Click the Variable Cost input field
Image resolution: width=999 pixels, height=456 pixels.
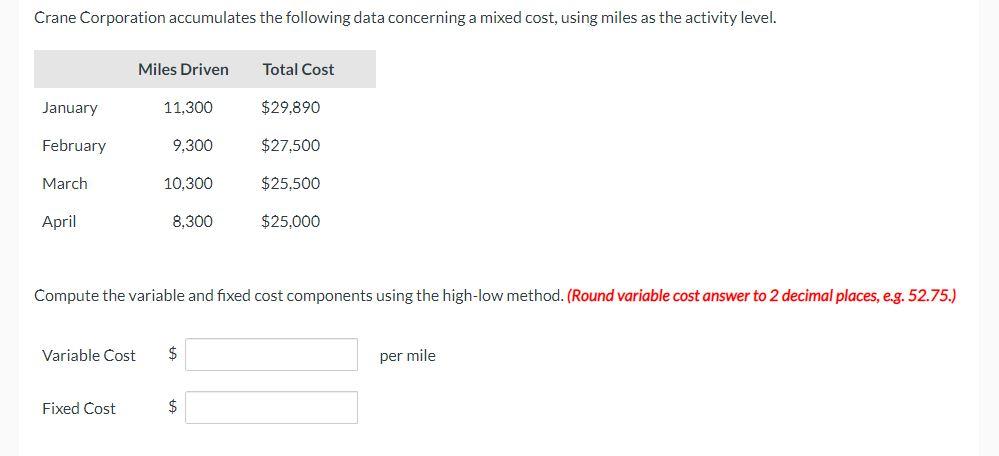pos(271,355)
